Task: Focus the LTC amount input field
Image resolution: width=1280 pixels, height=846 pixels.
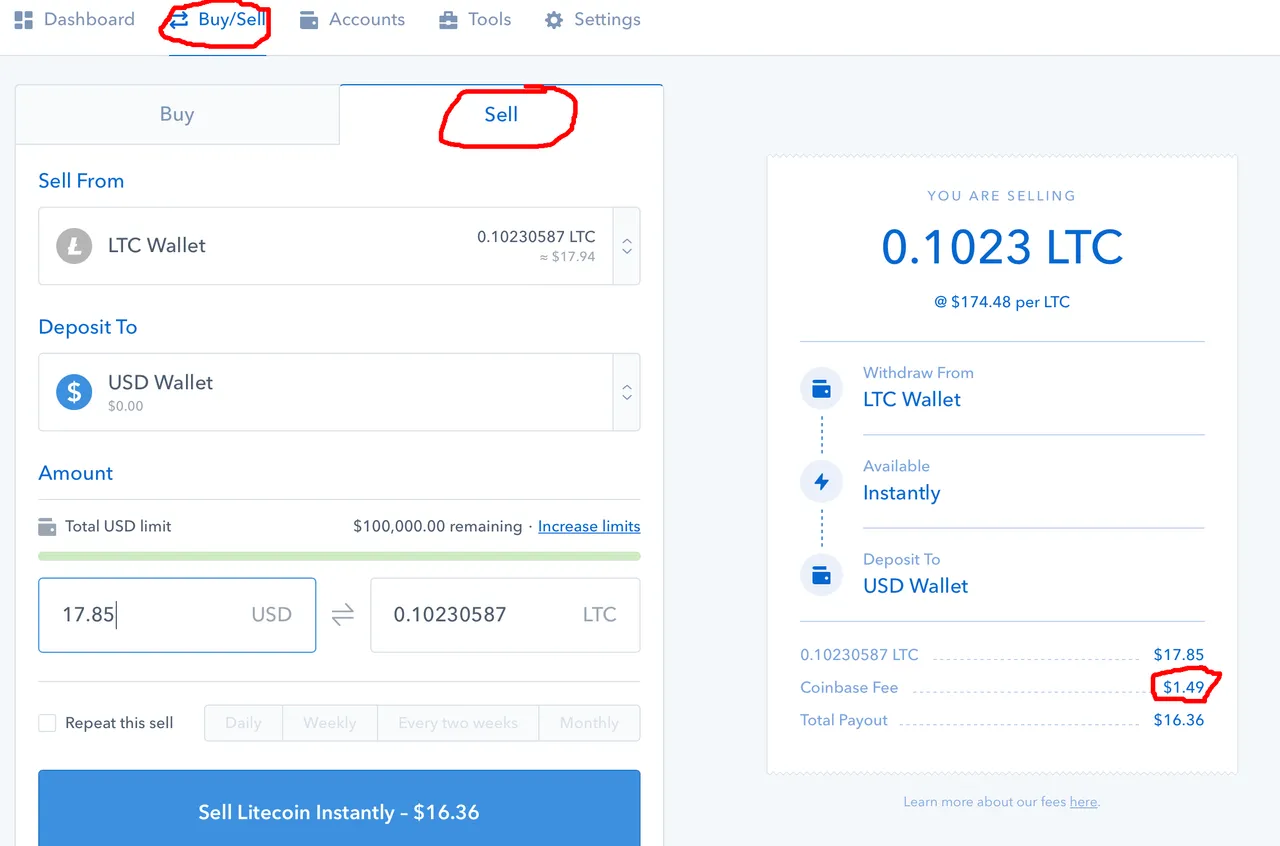Action: (x=505, y=615)
